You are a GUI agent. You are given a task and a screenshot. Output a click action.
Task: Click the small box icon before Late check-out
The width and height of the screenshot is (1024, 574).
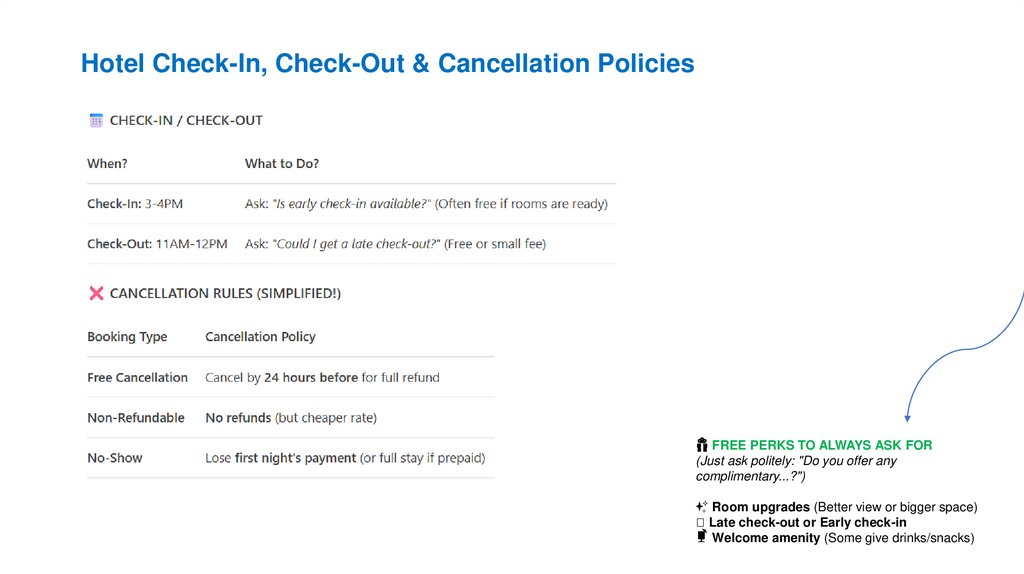700,523
